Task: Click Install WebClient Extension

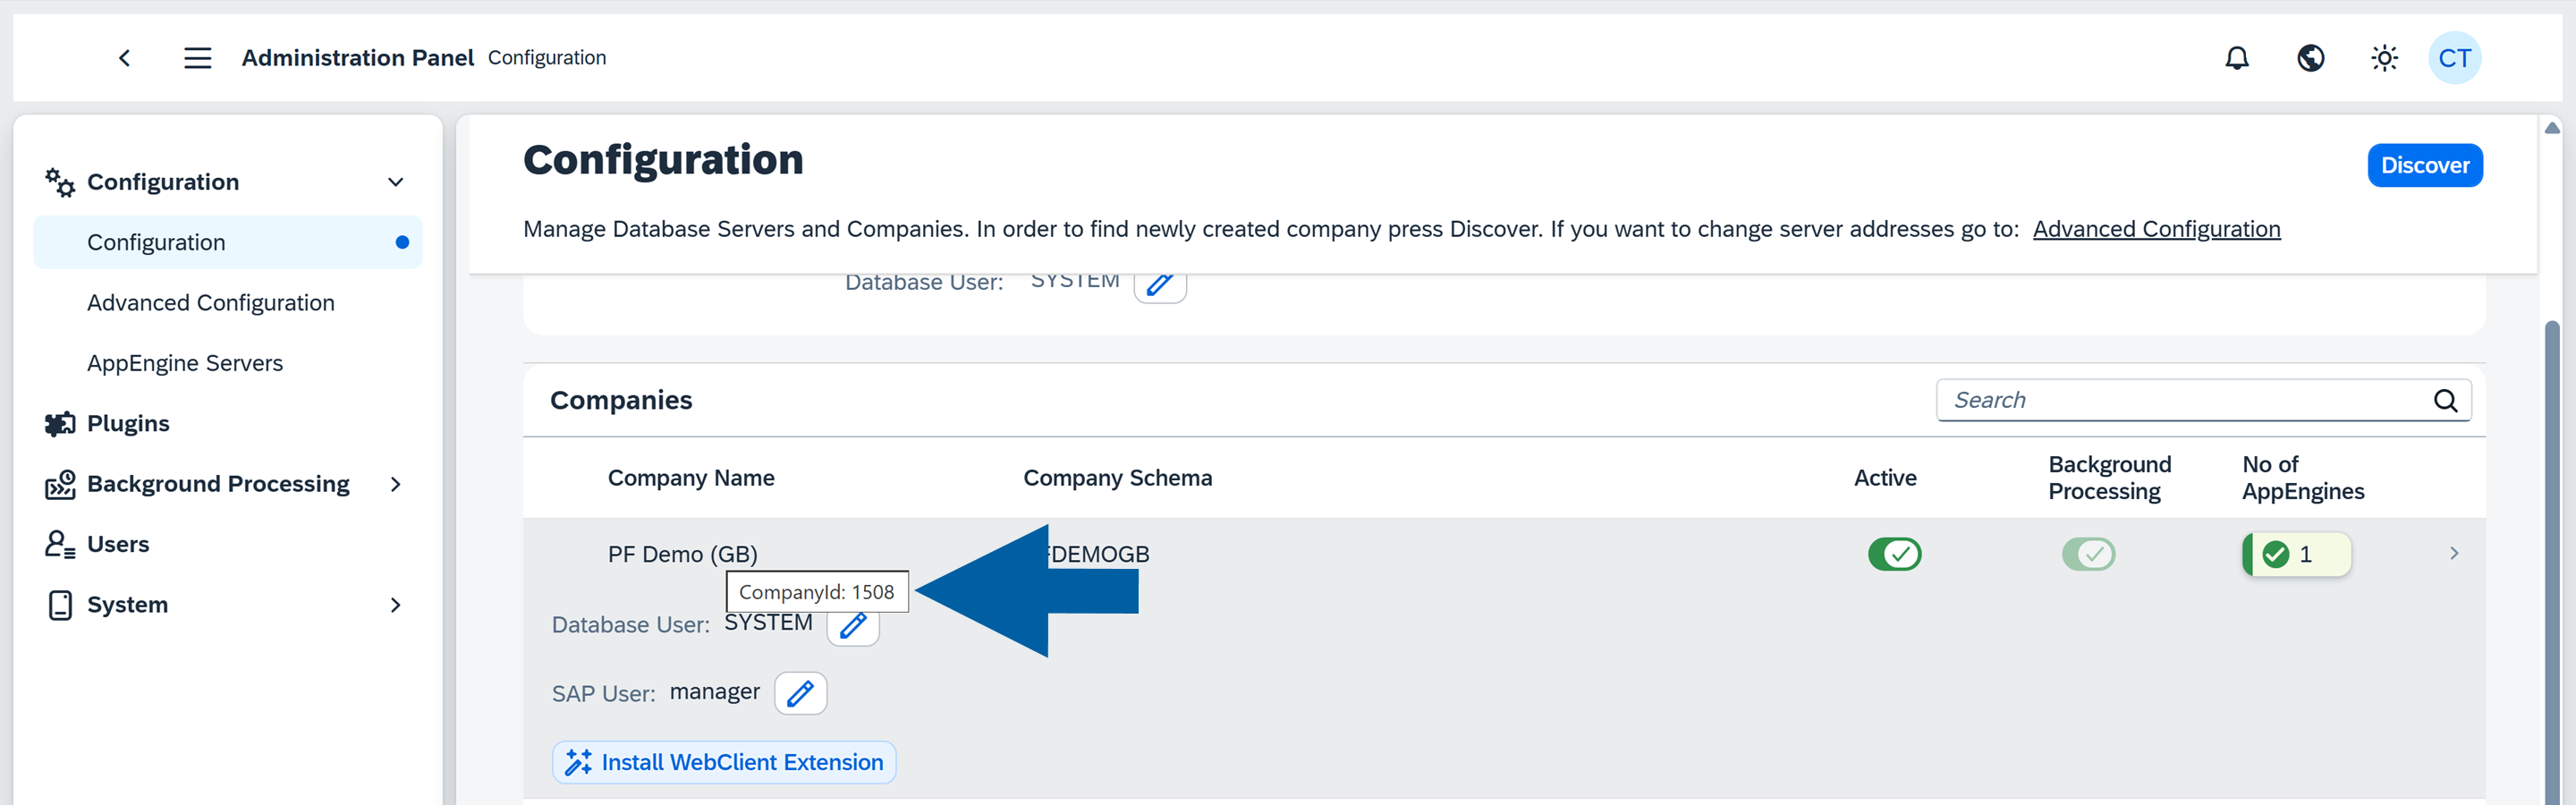Action: pos(724,762)
